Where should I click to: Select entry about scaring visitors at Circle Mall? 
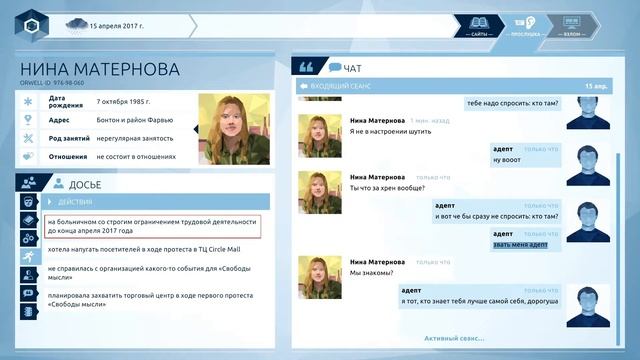pos(144,249)
